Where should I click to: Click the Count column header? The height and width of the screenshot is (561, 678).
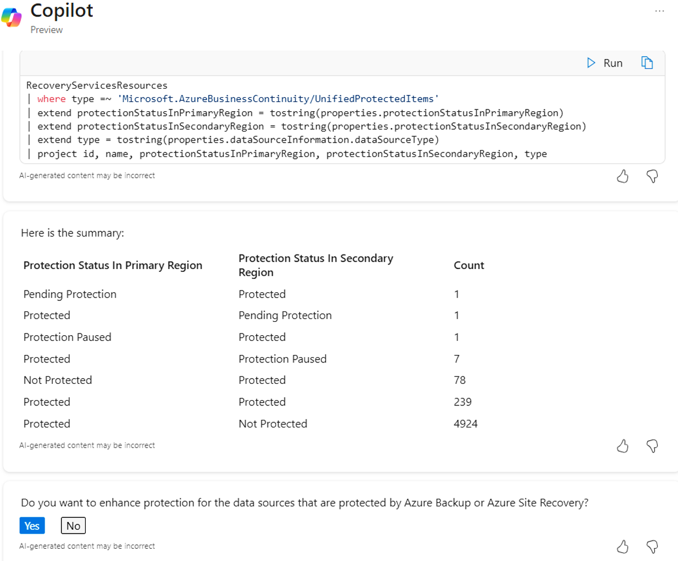coord(469,265)
